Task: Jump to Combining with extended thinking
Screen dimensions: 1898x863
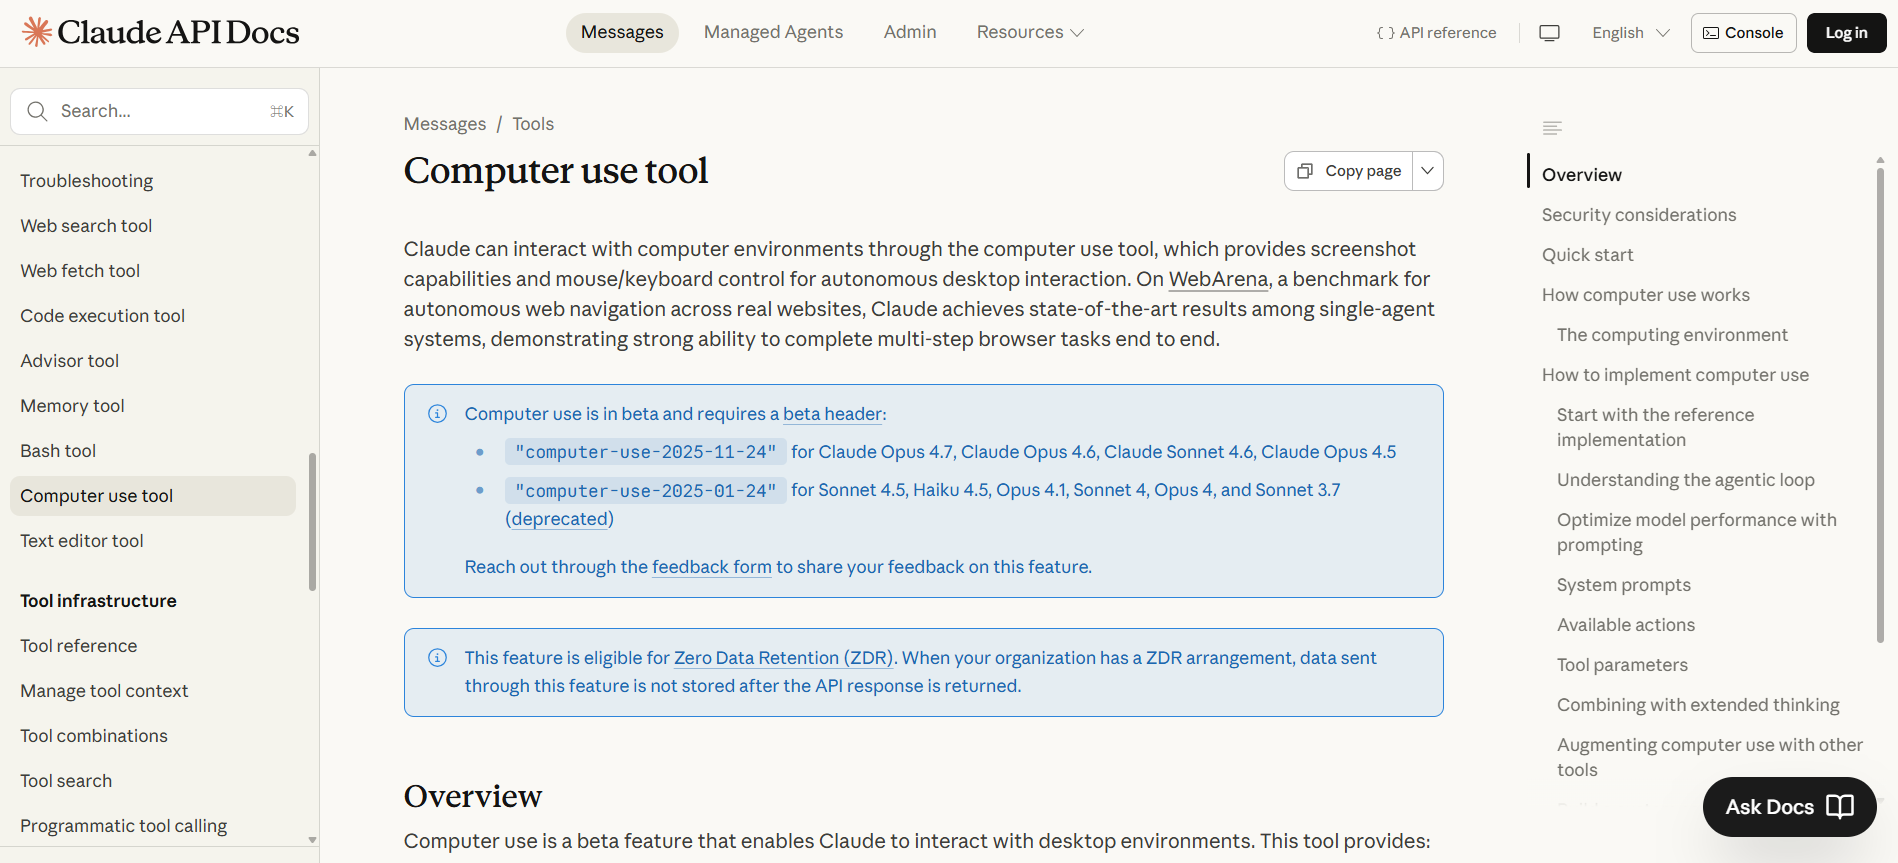Action: click(x=1698, y=705)
